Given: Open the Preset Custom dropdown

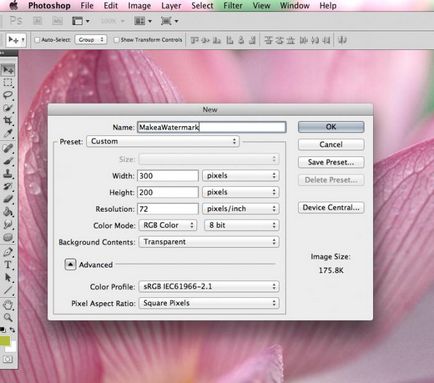Looking at the screenshot, I should [x=163, y=141].
